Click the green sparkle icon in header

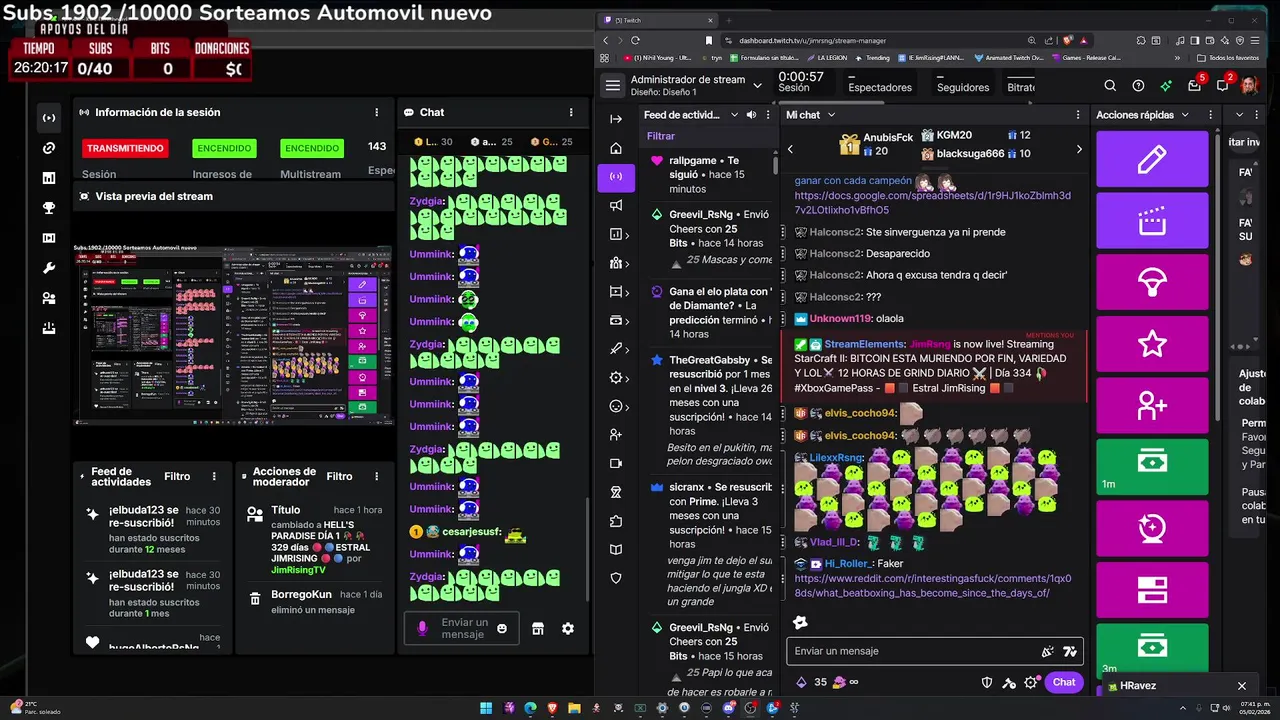click(x=1166, y=86)
